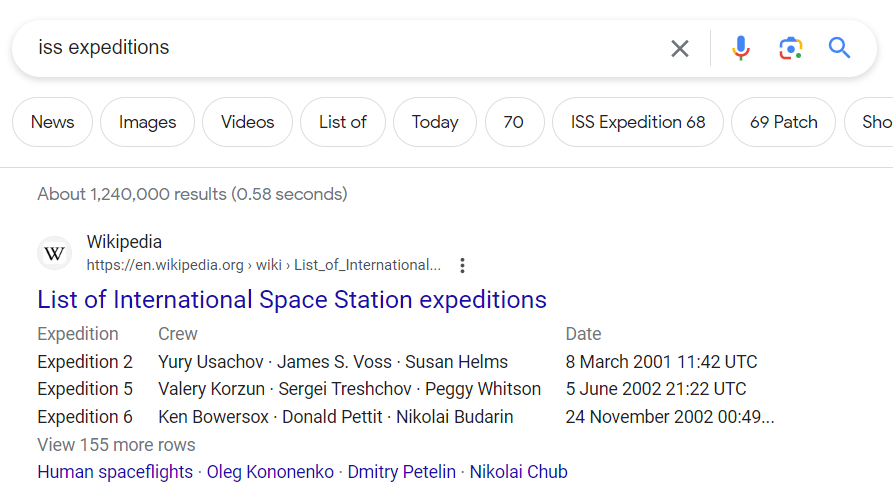Viewport: 893px width, 503px height.
Task: Switch to the Images filter
Action: point(148,122)
